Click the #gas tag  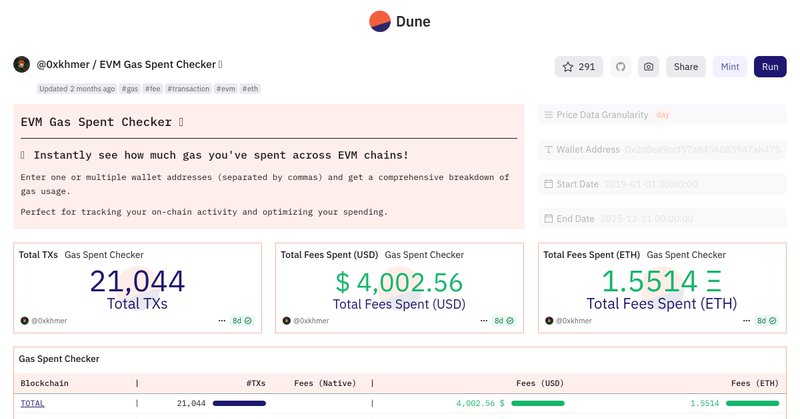(x=130, y=89)
